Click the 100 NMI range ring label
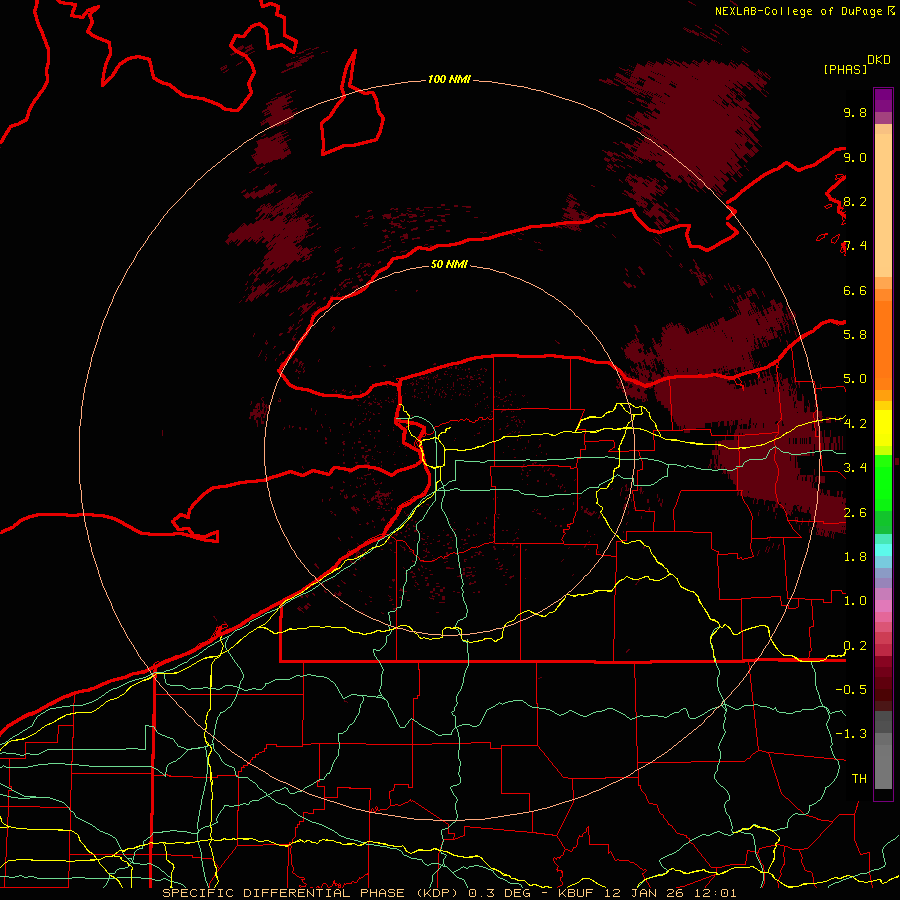The height and width of the screenshot is (900, 900). [x=449, y=79]
